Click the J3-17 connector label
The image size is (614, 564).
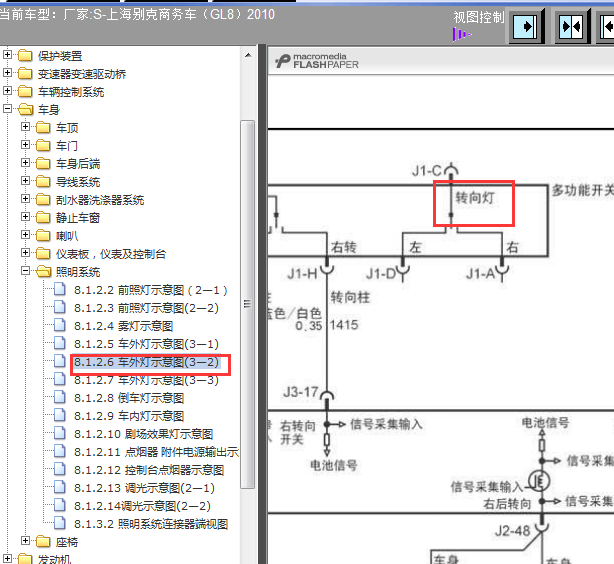300,392
